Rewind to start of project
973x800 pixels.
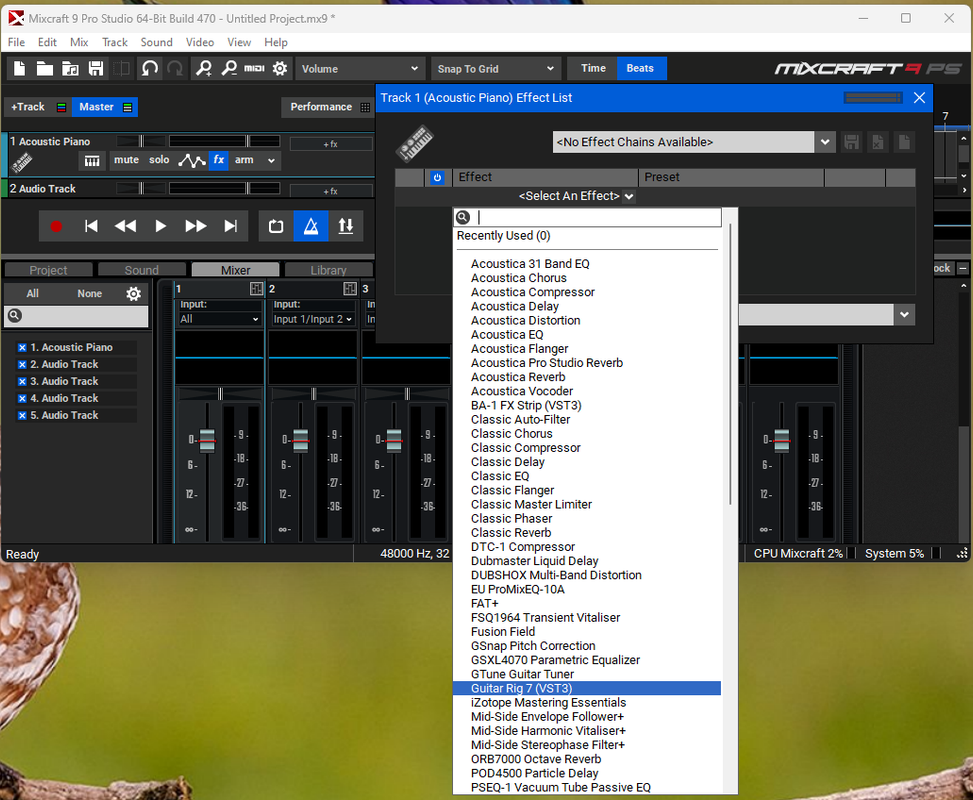click(x=91, y=226)
